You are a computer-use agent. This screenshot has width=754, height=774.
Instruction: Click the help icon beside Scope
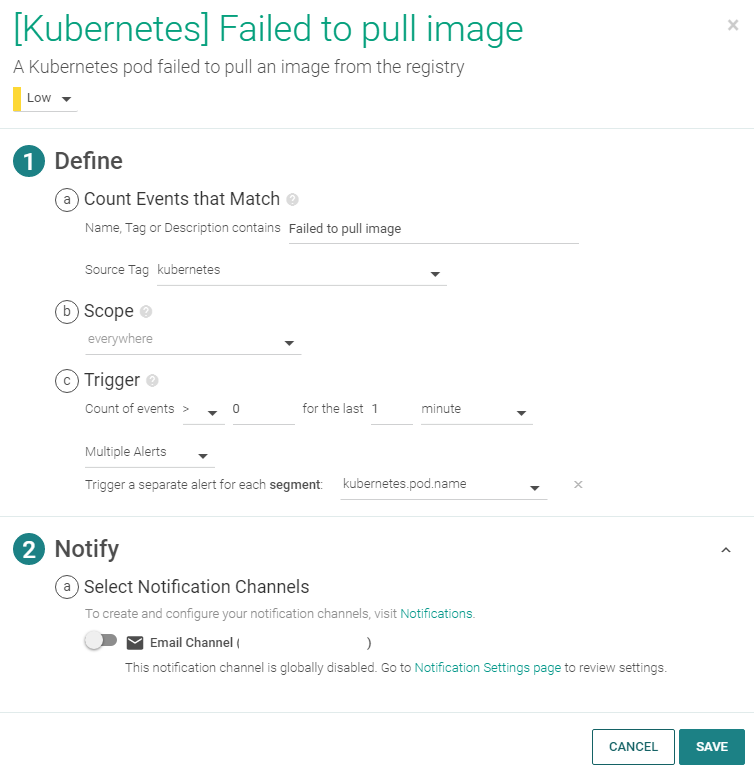147,311
